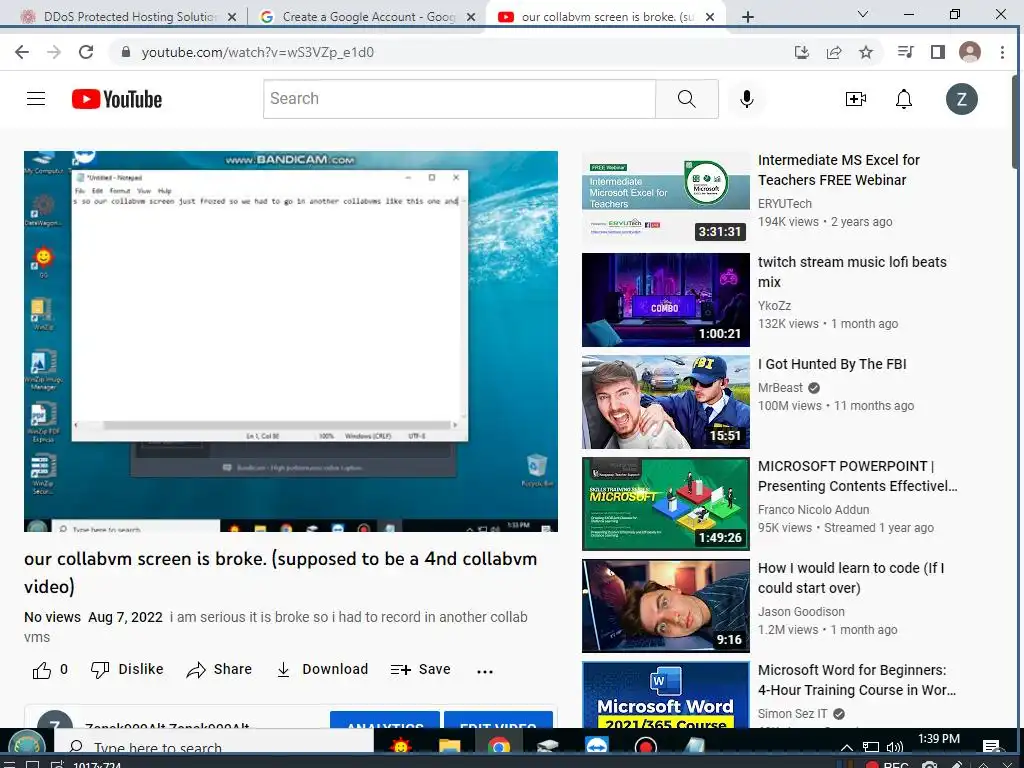Open TeamViewer from the taskbar
The height and width of the screenshot is (768, 1024).
click(596, 746)
